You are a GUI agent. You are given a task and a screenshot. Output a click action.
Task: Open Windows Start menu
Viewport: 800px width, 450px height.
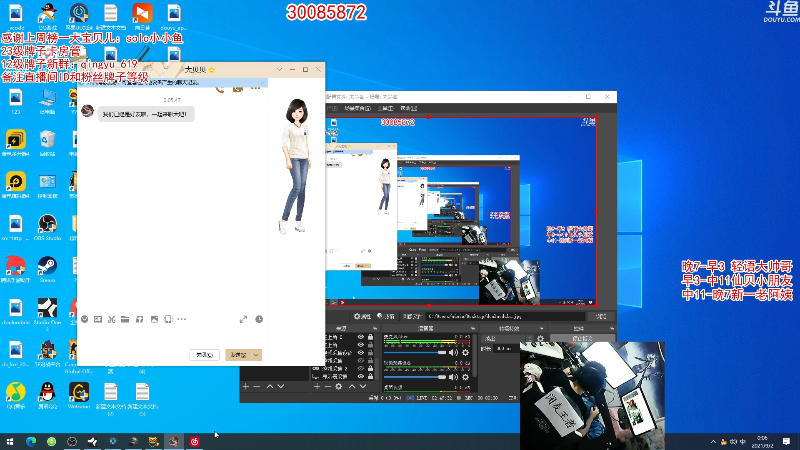pos(10,442)
